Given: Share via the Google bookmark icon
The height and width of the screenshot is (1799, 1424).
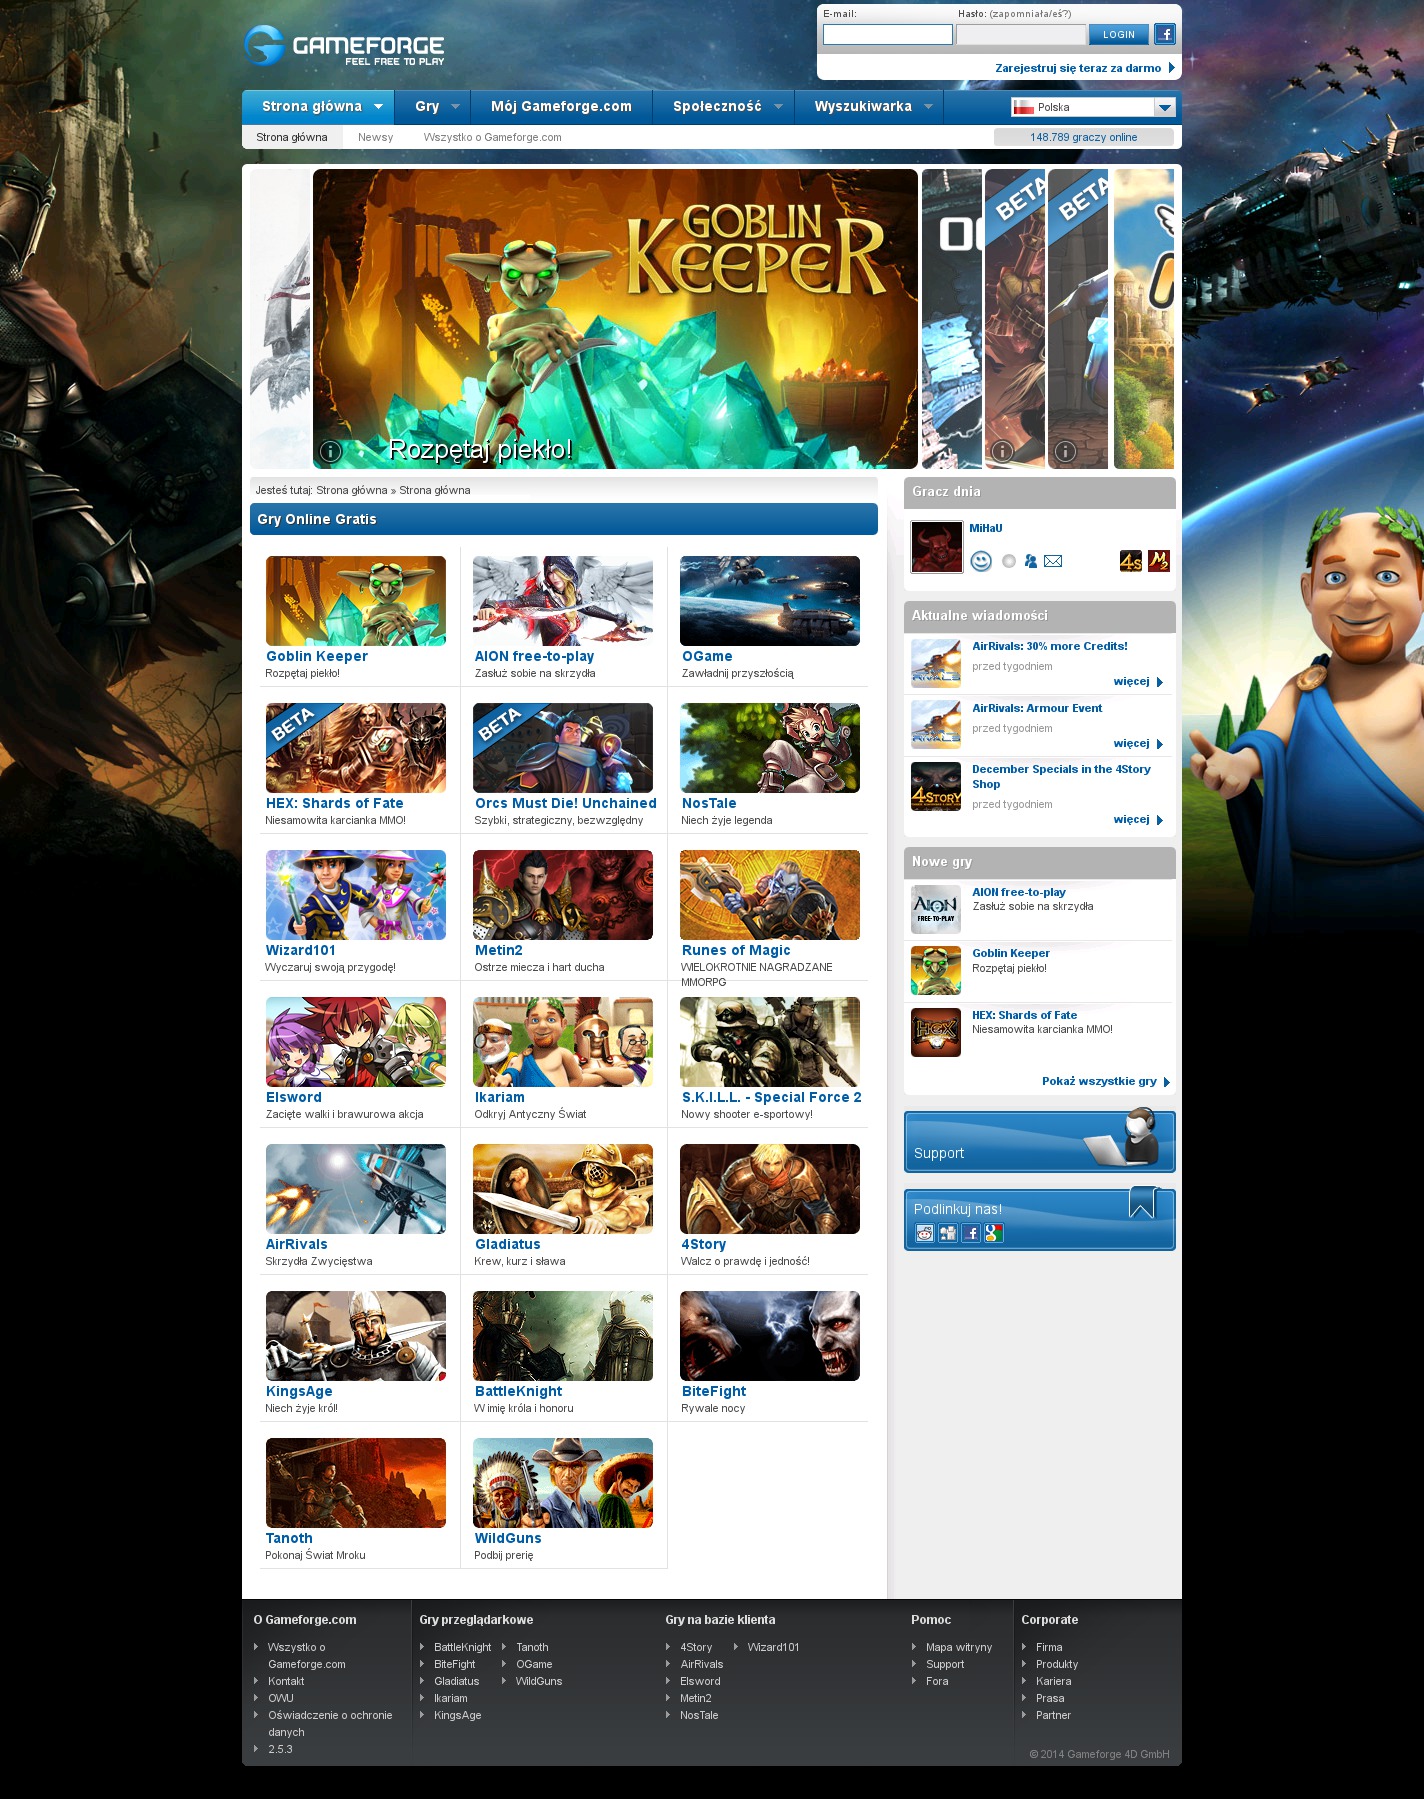Looking at the screenshot, I should (993, 1233).
